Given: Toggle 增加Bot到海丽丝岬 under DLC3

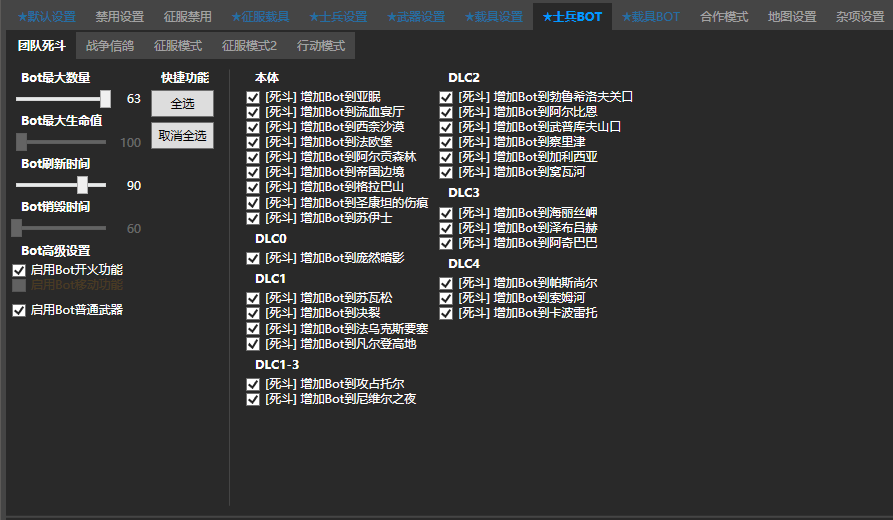Looking at the screenshot, I should click(446, 213).
